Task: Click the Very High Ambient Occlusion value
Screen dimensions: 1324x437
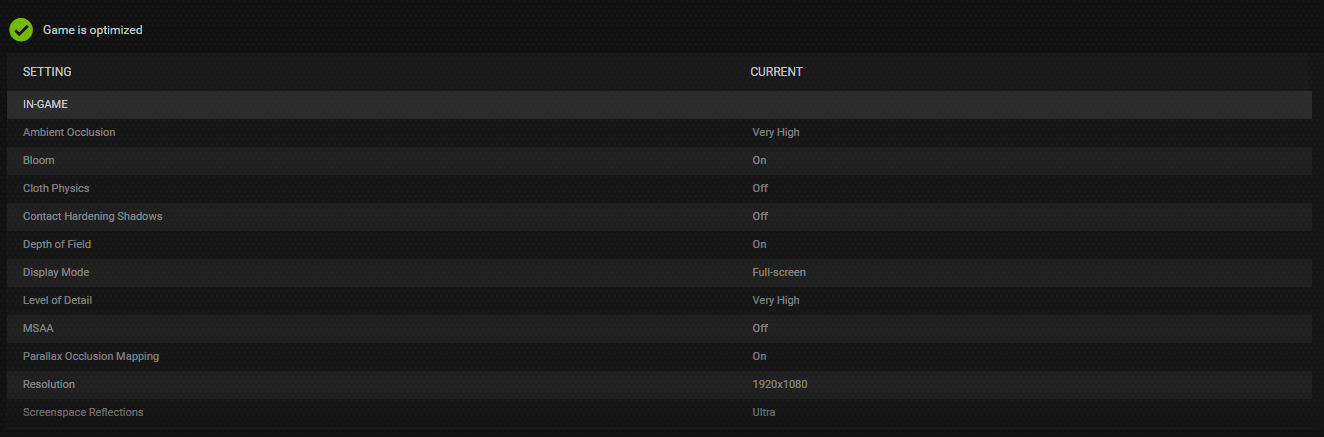Action: [776, 132]
